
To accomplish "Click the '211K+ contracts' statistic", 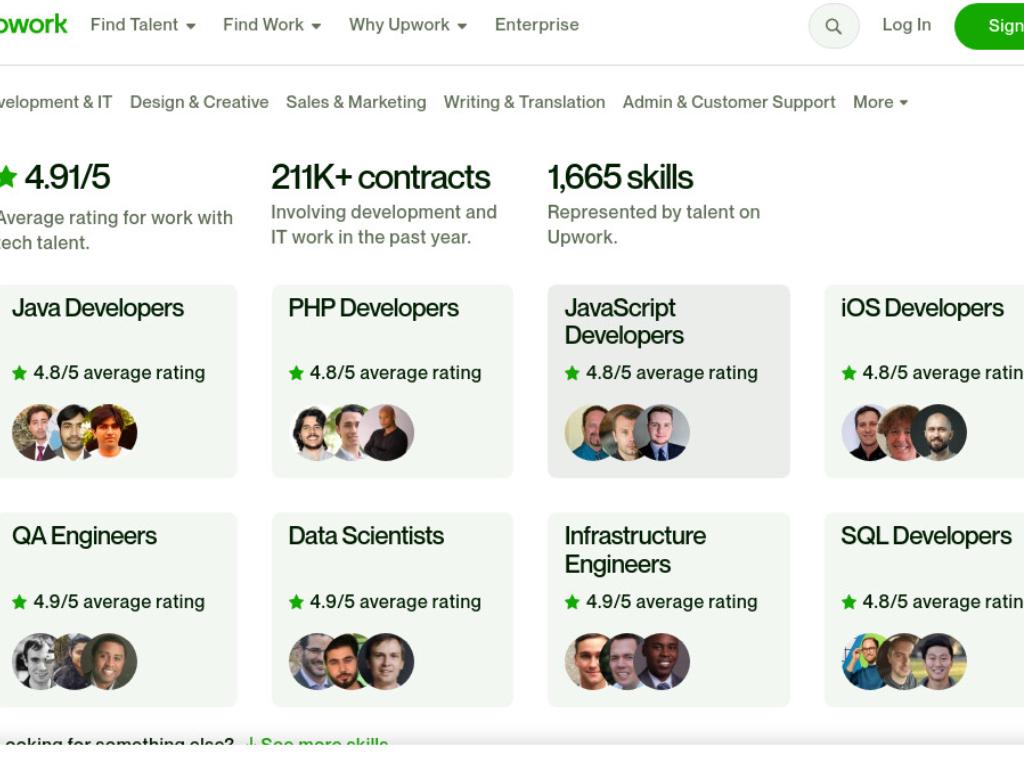I will pyautogui.click(x=380, y=178).
